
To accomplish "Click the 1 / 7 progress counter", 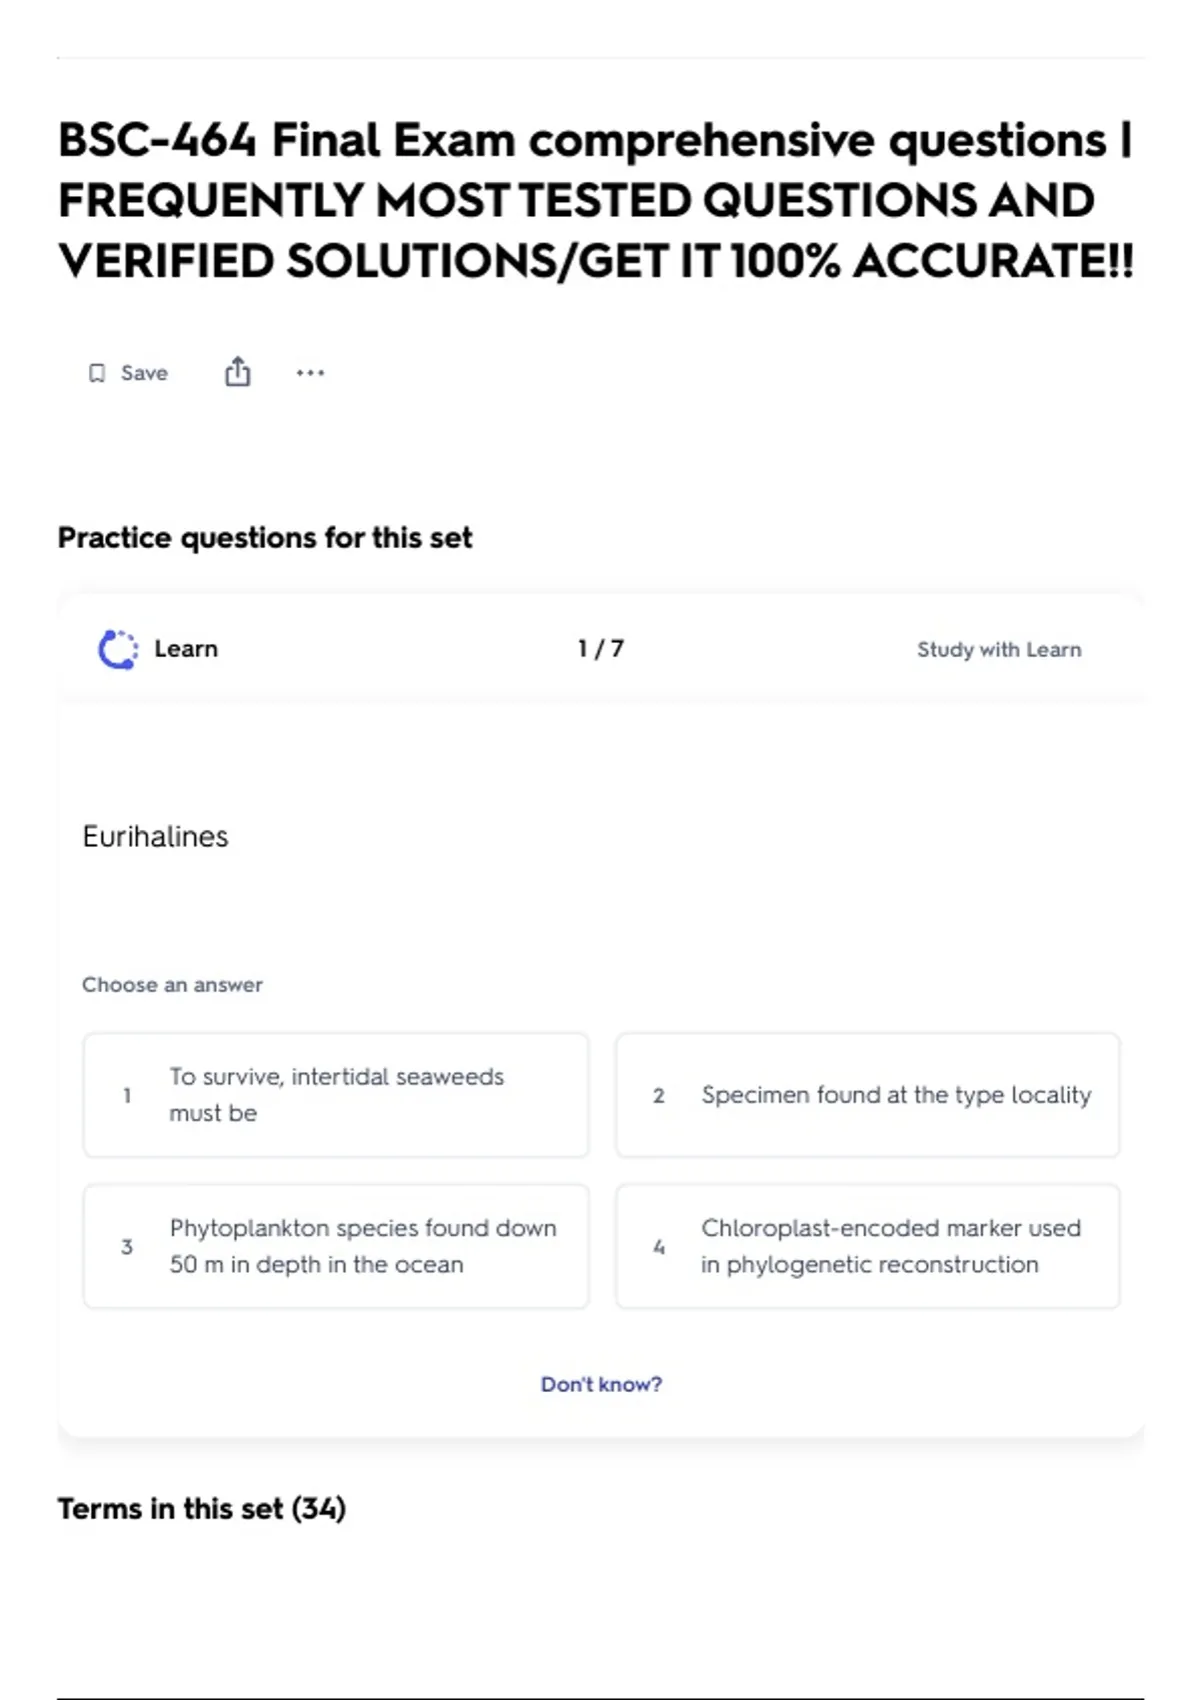I will pos(601,649).
